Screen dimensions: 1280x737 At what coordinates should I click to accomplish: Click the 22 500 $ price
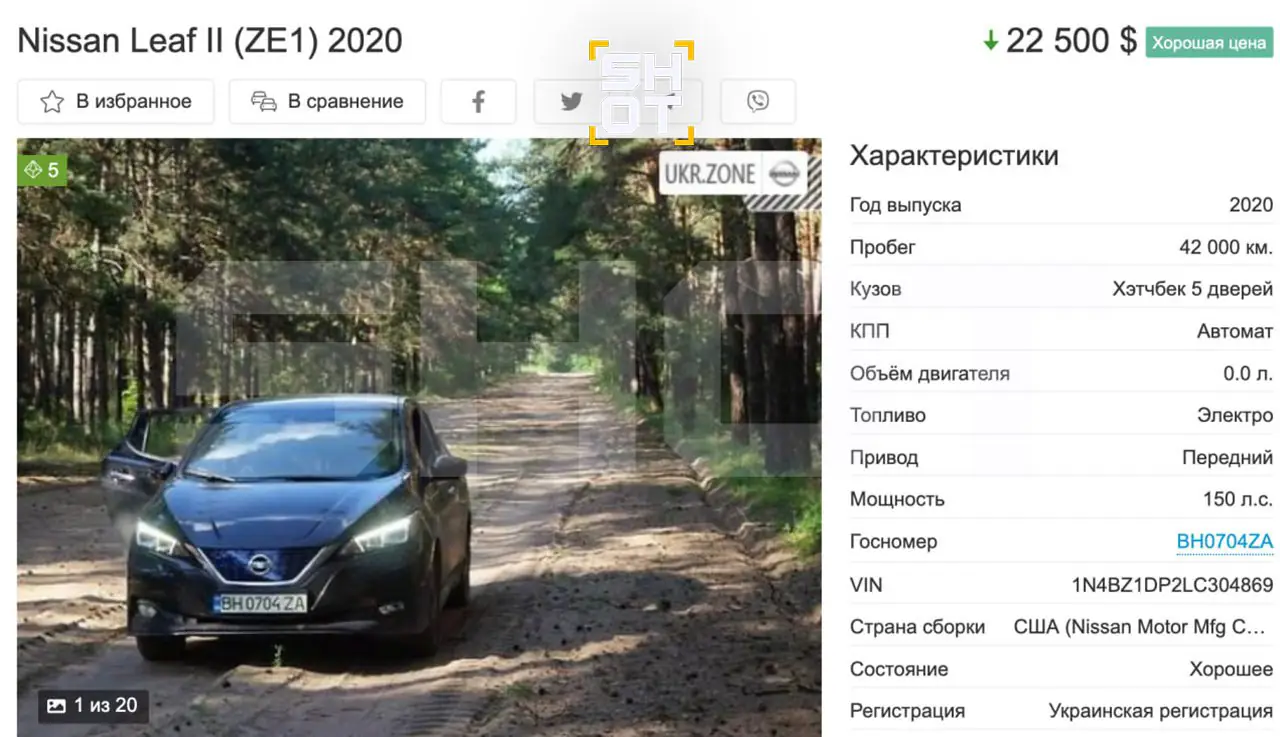(x=1070, y=41)
